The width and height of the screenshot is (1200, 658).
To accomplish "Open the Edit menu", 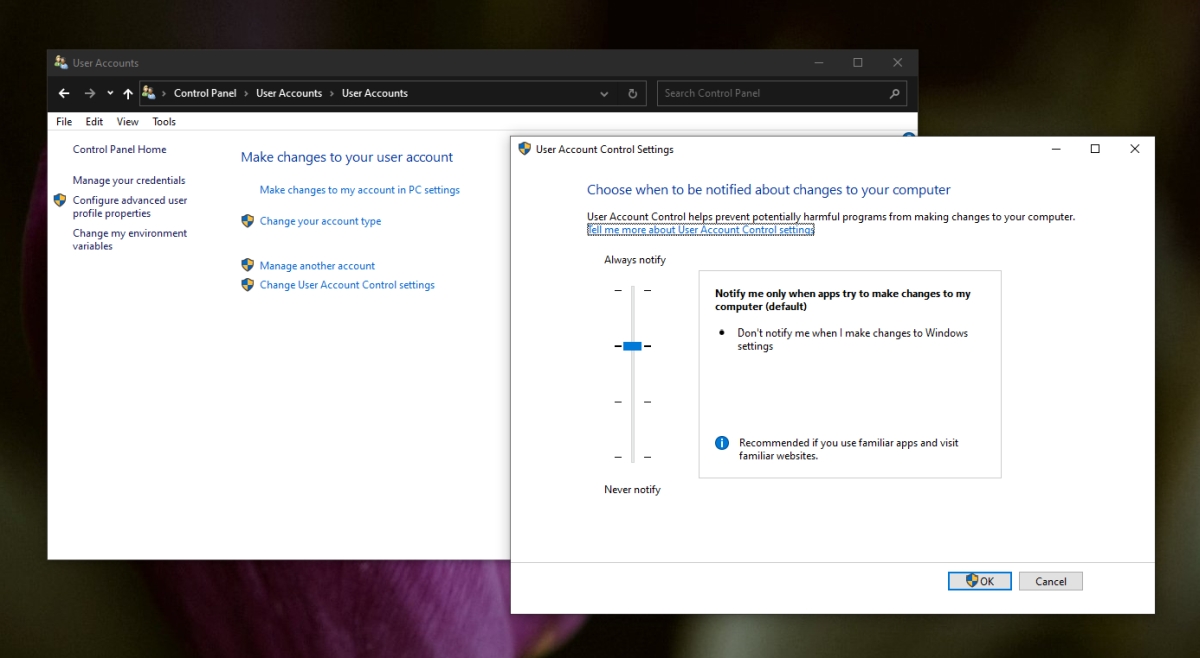I will 94,122.
